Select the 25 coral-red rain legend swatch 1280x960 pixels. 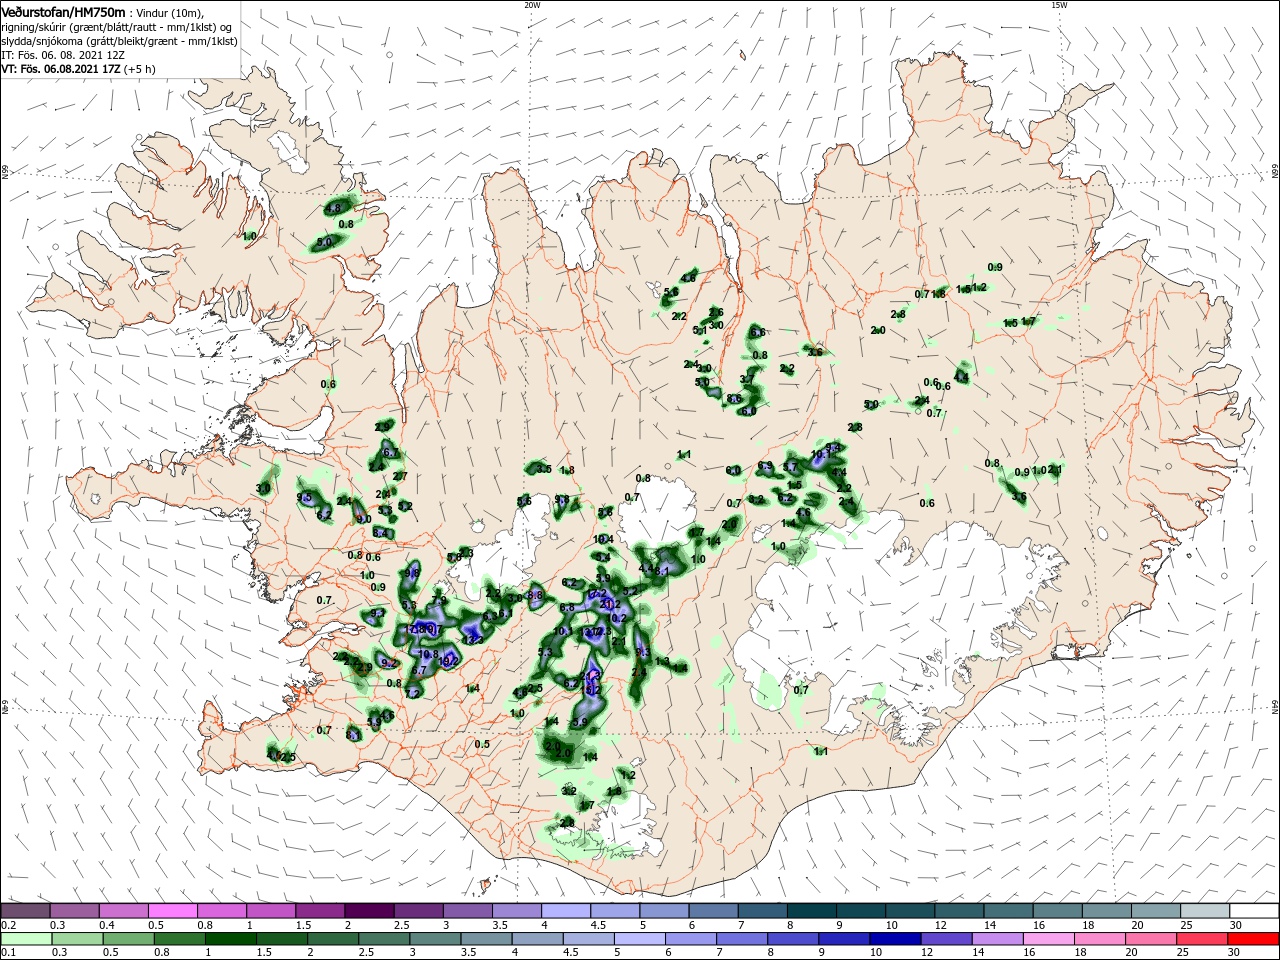click(x=1201, y=939)
